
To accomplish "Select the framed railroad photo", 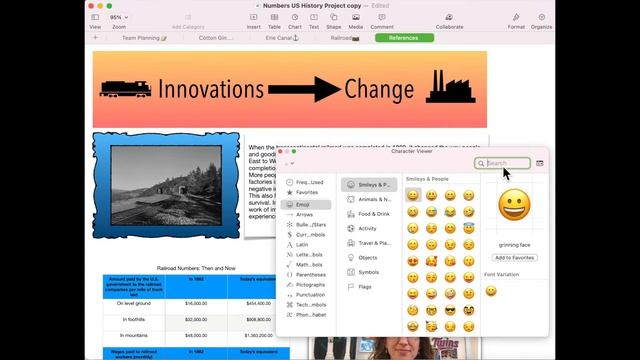I will (x=166, y=185).
